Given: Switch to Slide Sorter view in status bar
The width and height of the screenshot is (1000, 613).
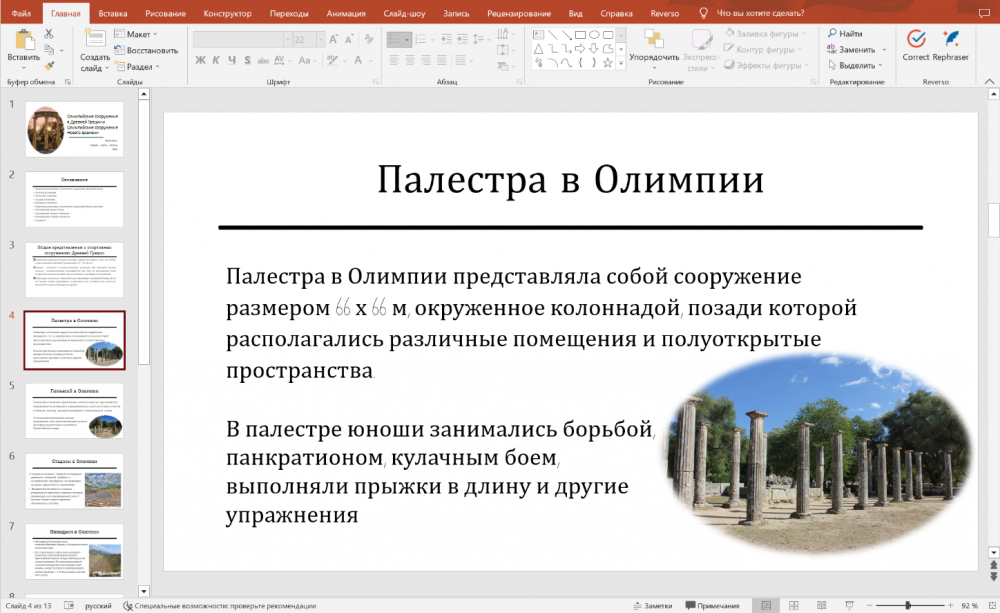Looking at the screenshot, I should click(x=792, y=606).
